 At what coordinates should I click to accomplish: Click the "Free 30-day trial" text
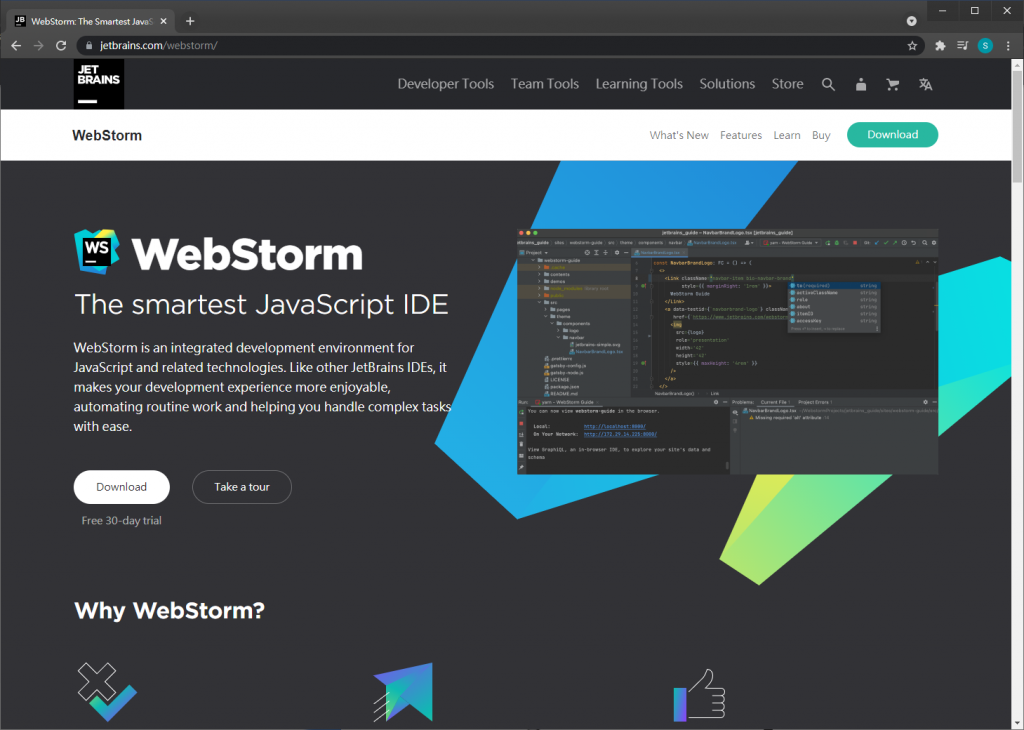coord(121,520)
